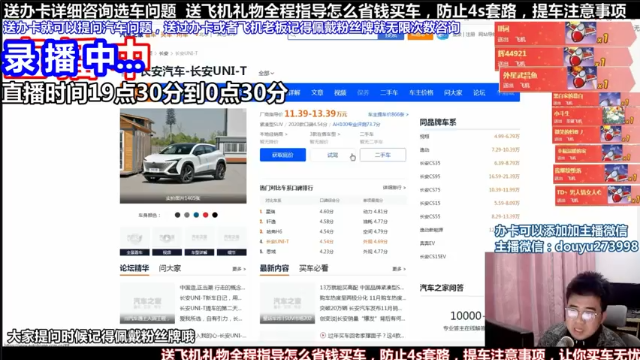Expand the 全部 dropdown next to car title

pyautogui.click(x=266, y=73)
